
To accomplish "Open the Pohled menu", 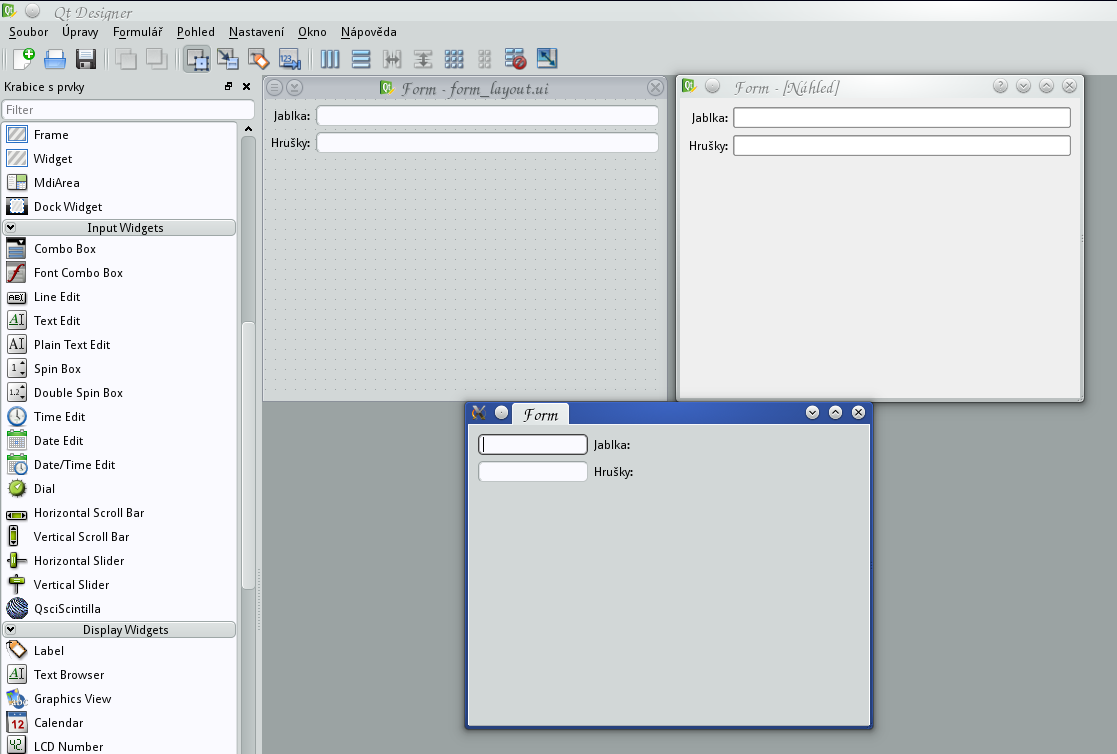I will point(196,31).
